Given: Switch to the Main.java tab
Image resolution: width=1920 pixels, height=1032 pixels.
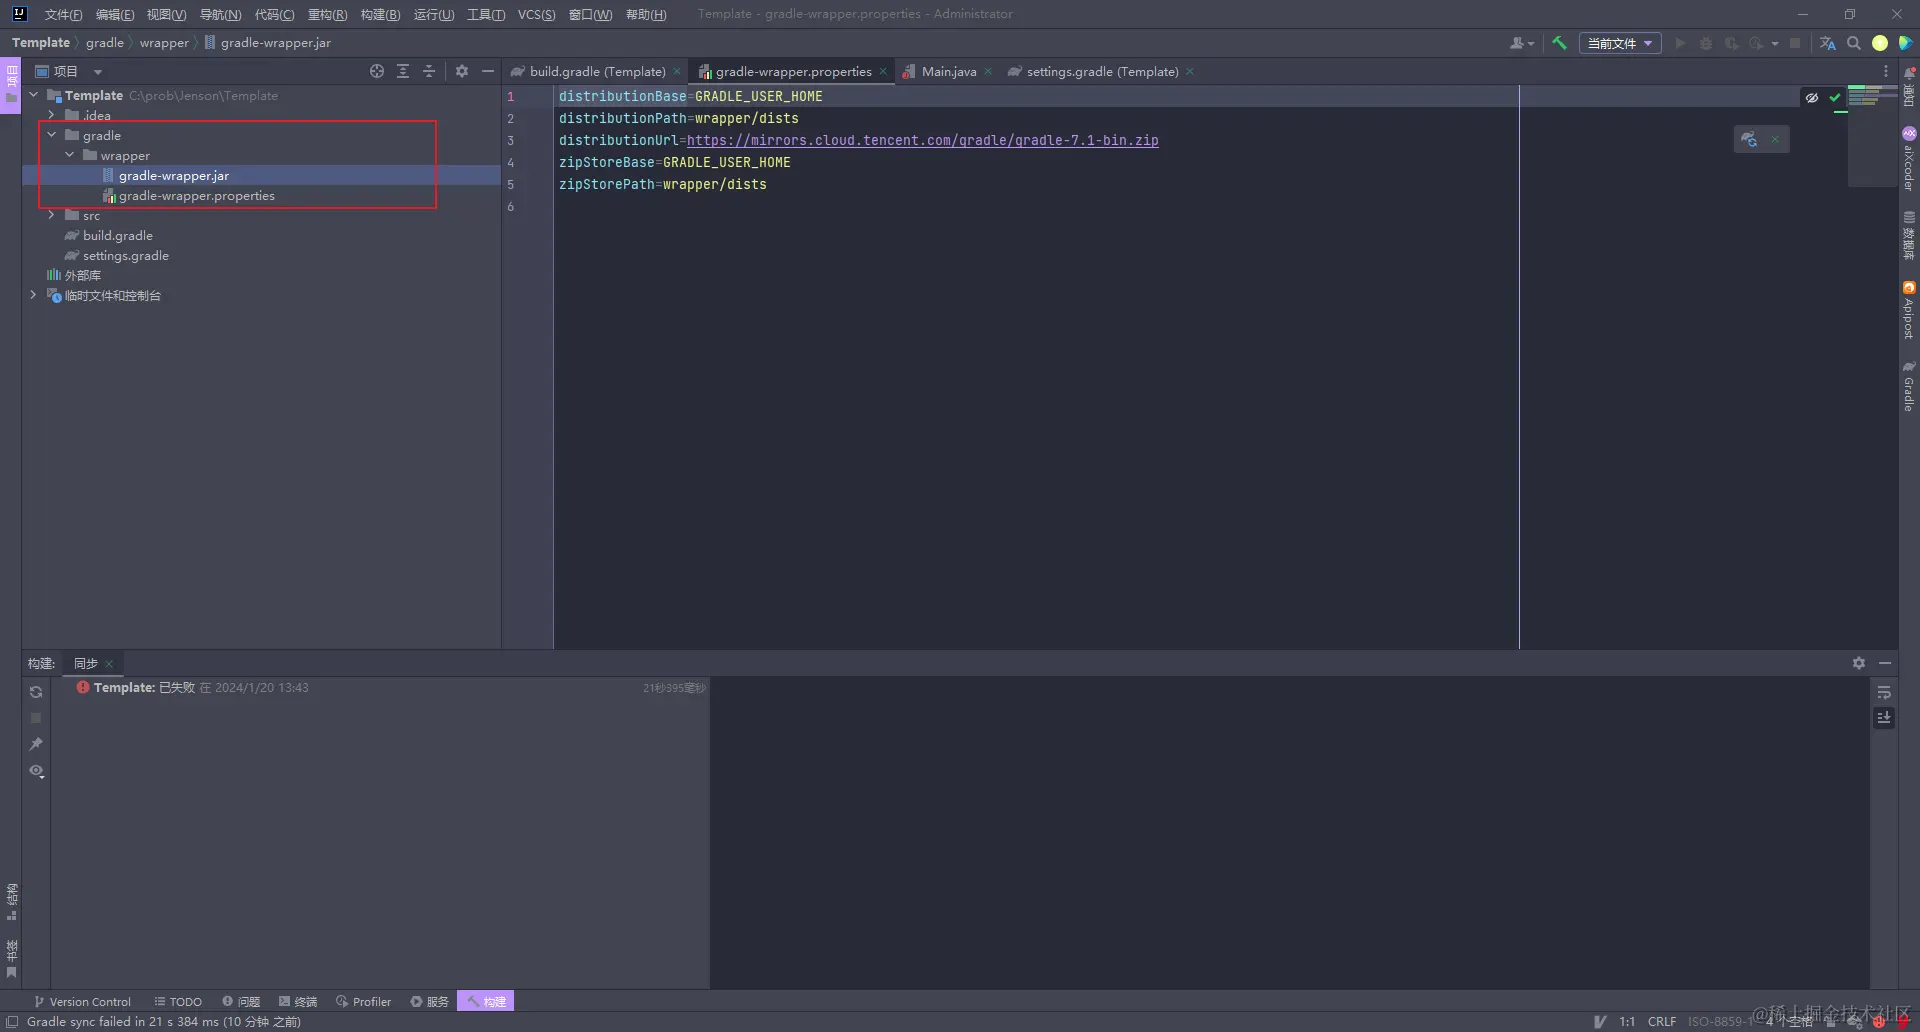Looking at the screenshot, I should 948,71.
